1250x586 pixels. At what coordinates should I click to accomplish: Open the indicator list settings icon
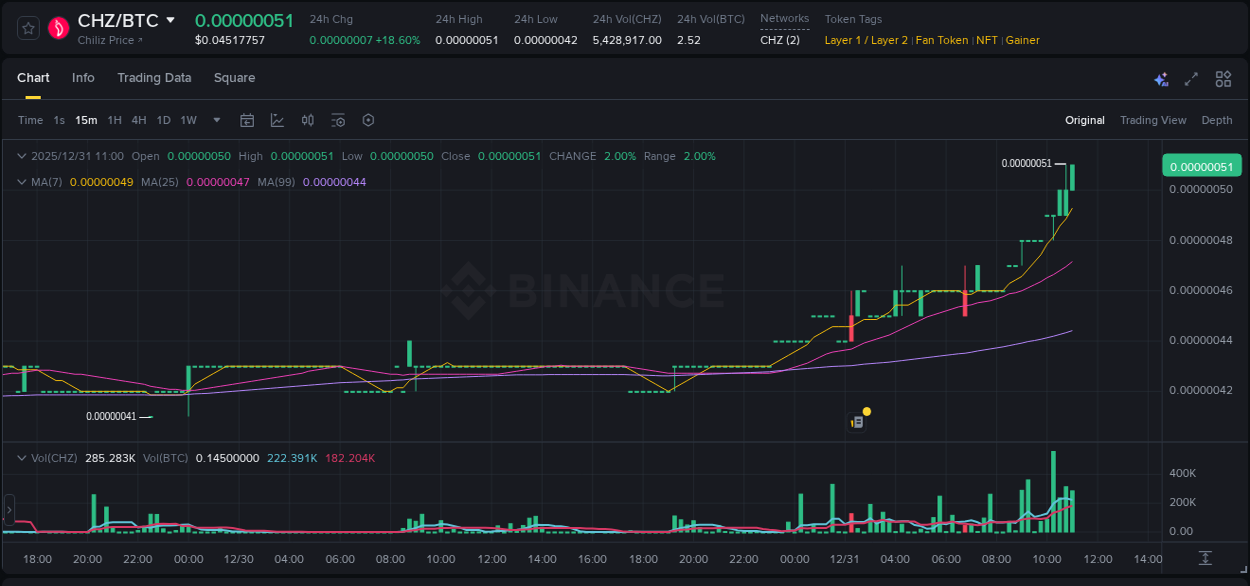coord(338,120)
